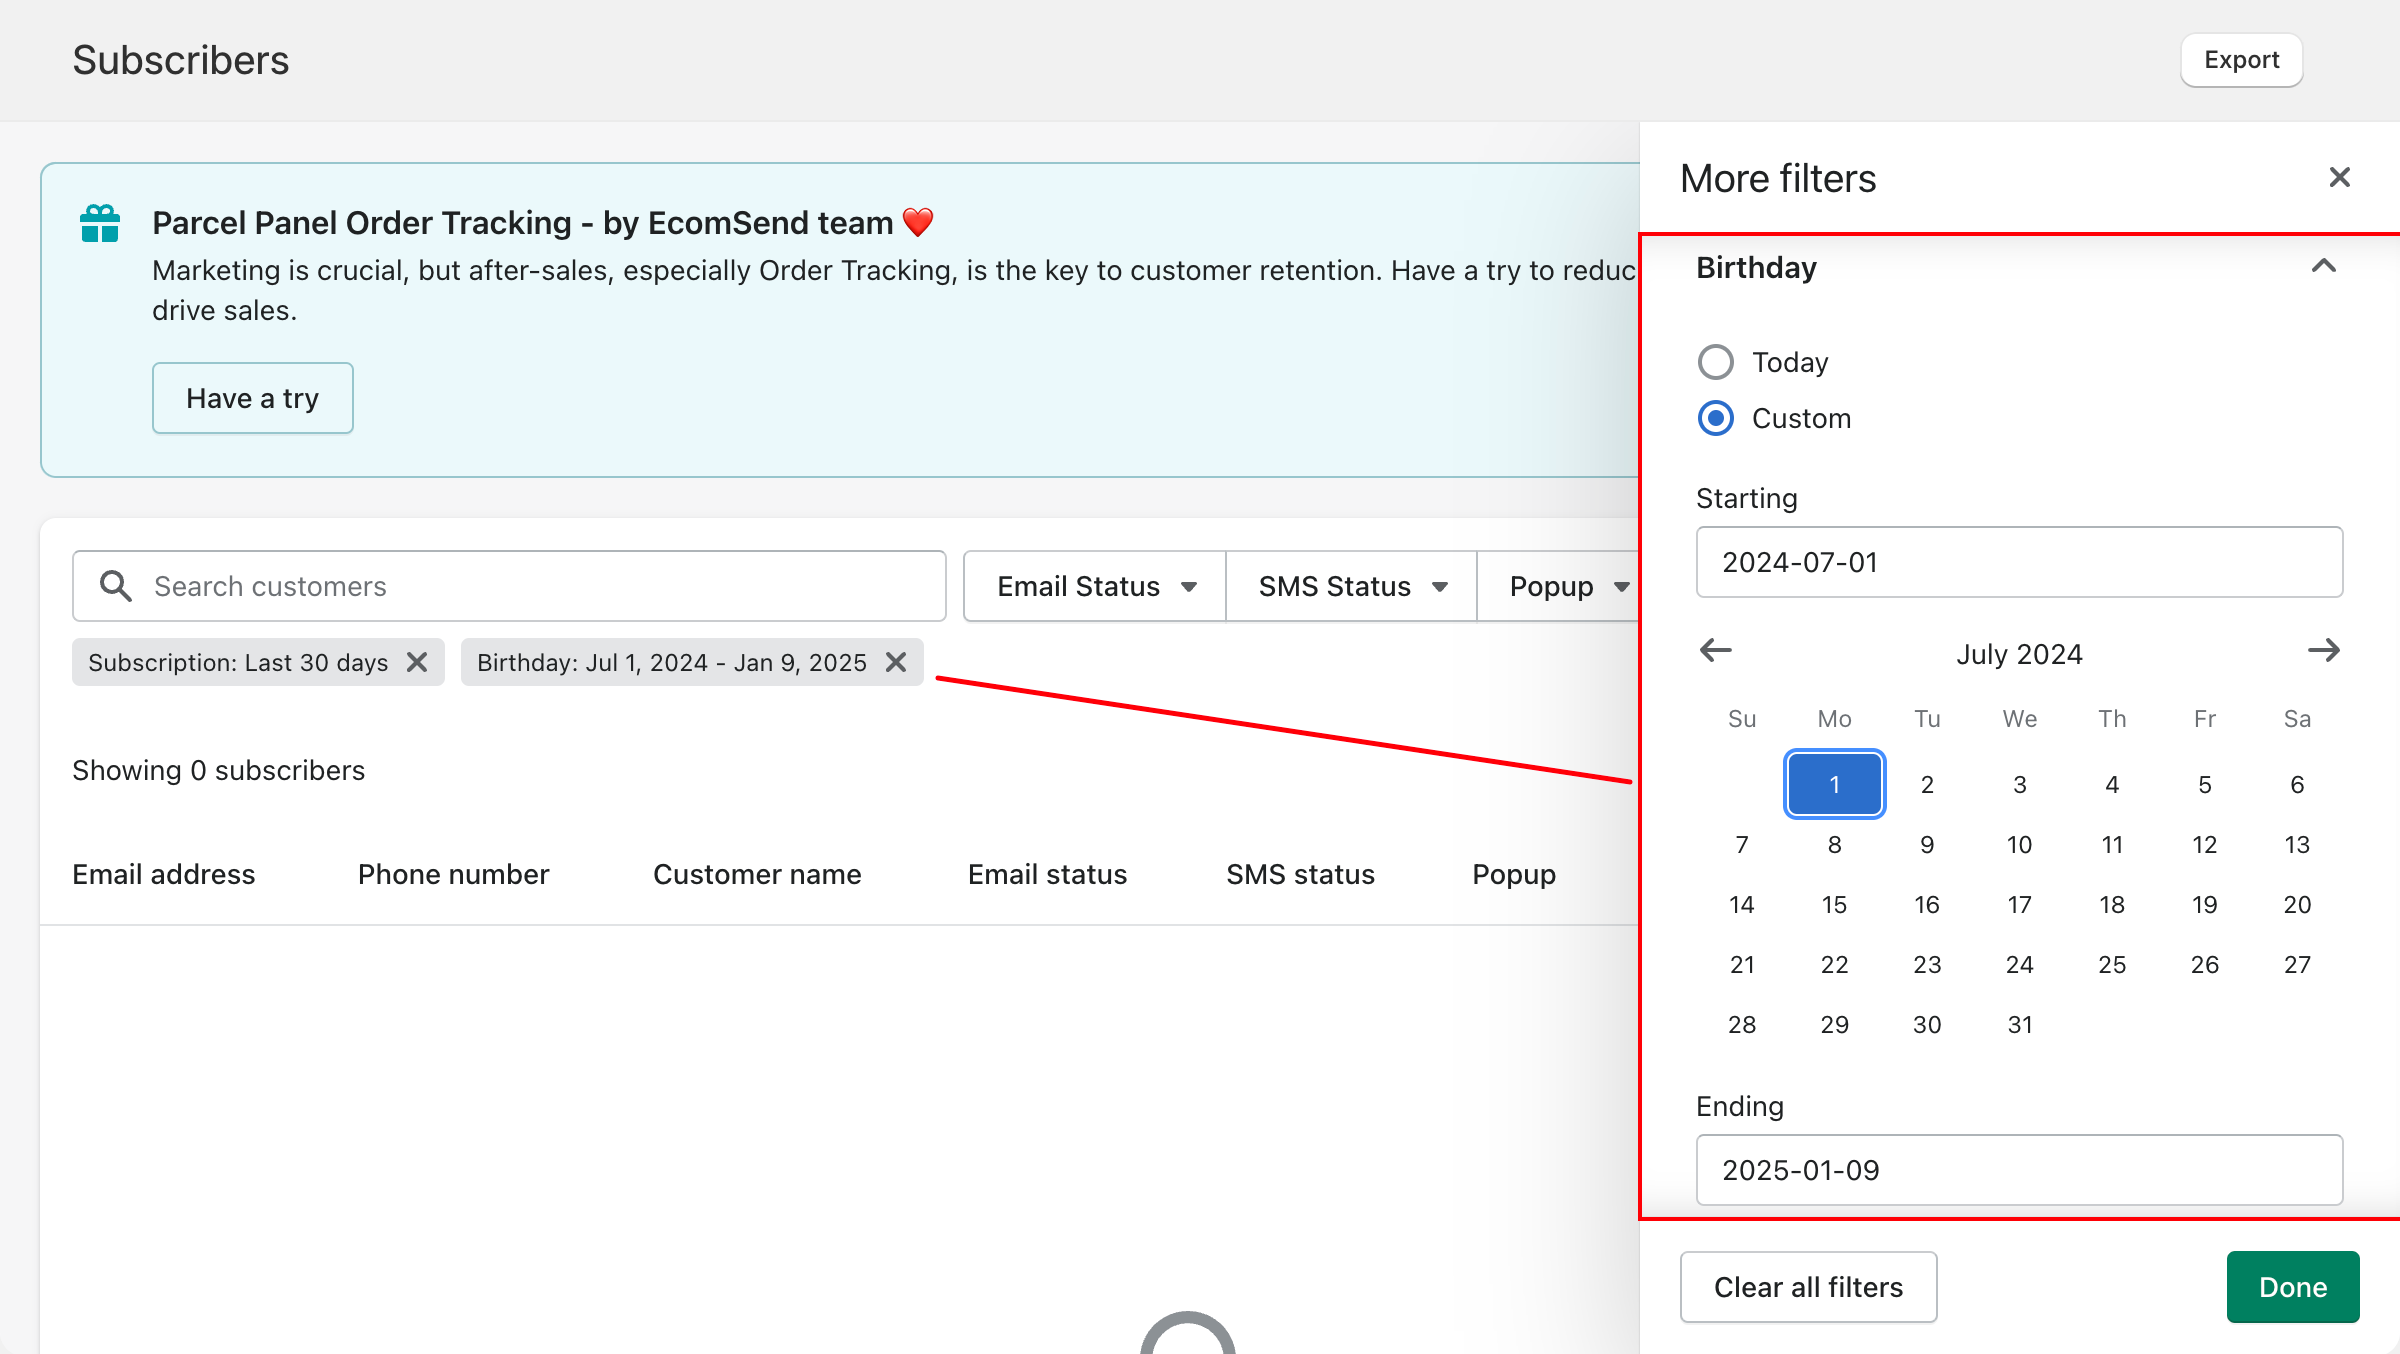
Task: Focus the Search customers field
Action: click(509, 586)
